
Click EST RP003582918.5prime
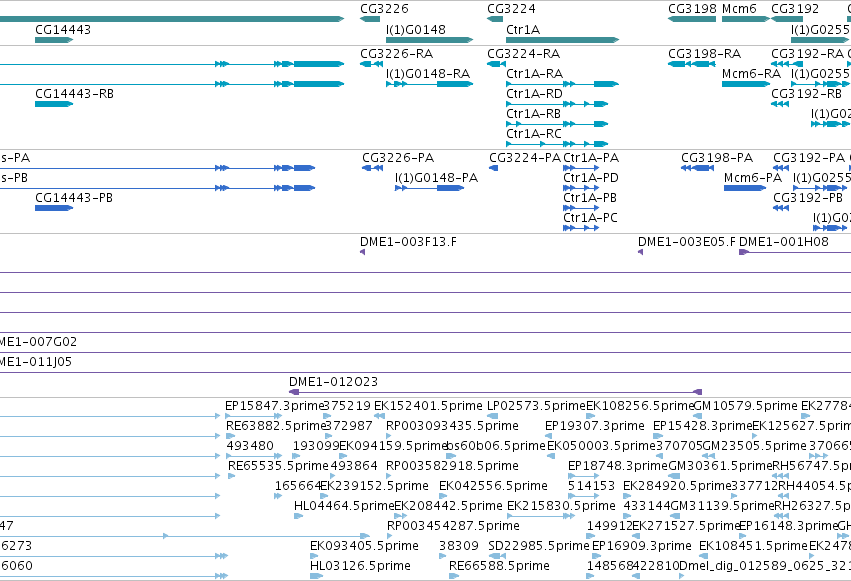[389, 476]
